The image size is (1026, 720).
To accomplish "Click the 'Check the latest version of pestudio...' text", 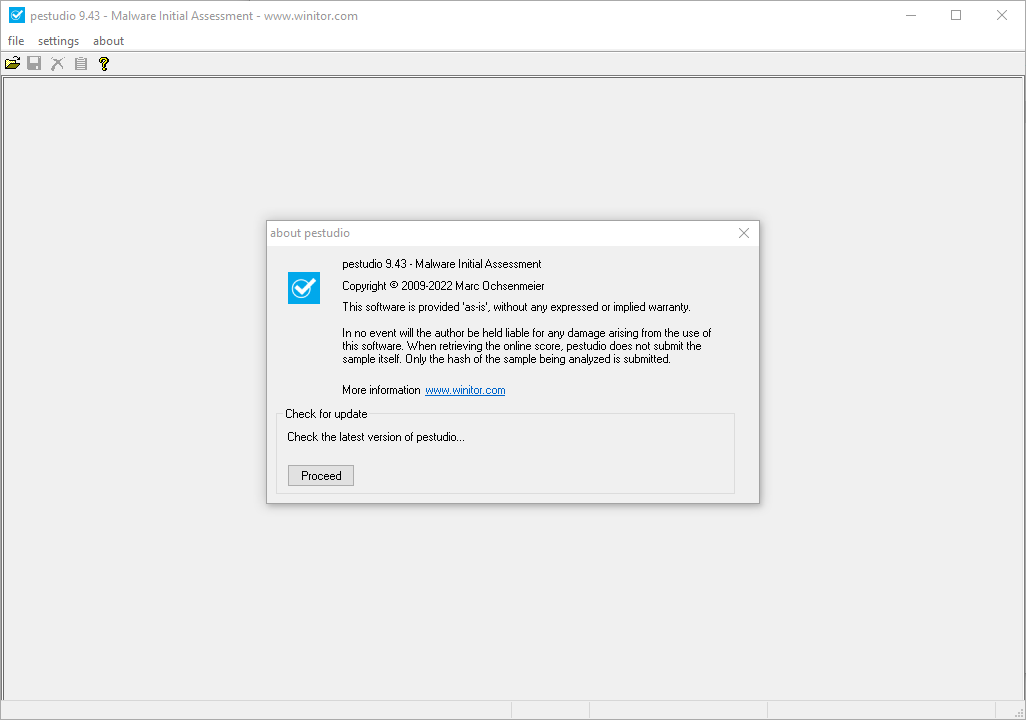I will pyautogui.click(x=376, y=437).
